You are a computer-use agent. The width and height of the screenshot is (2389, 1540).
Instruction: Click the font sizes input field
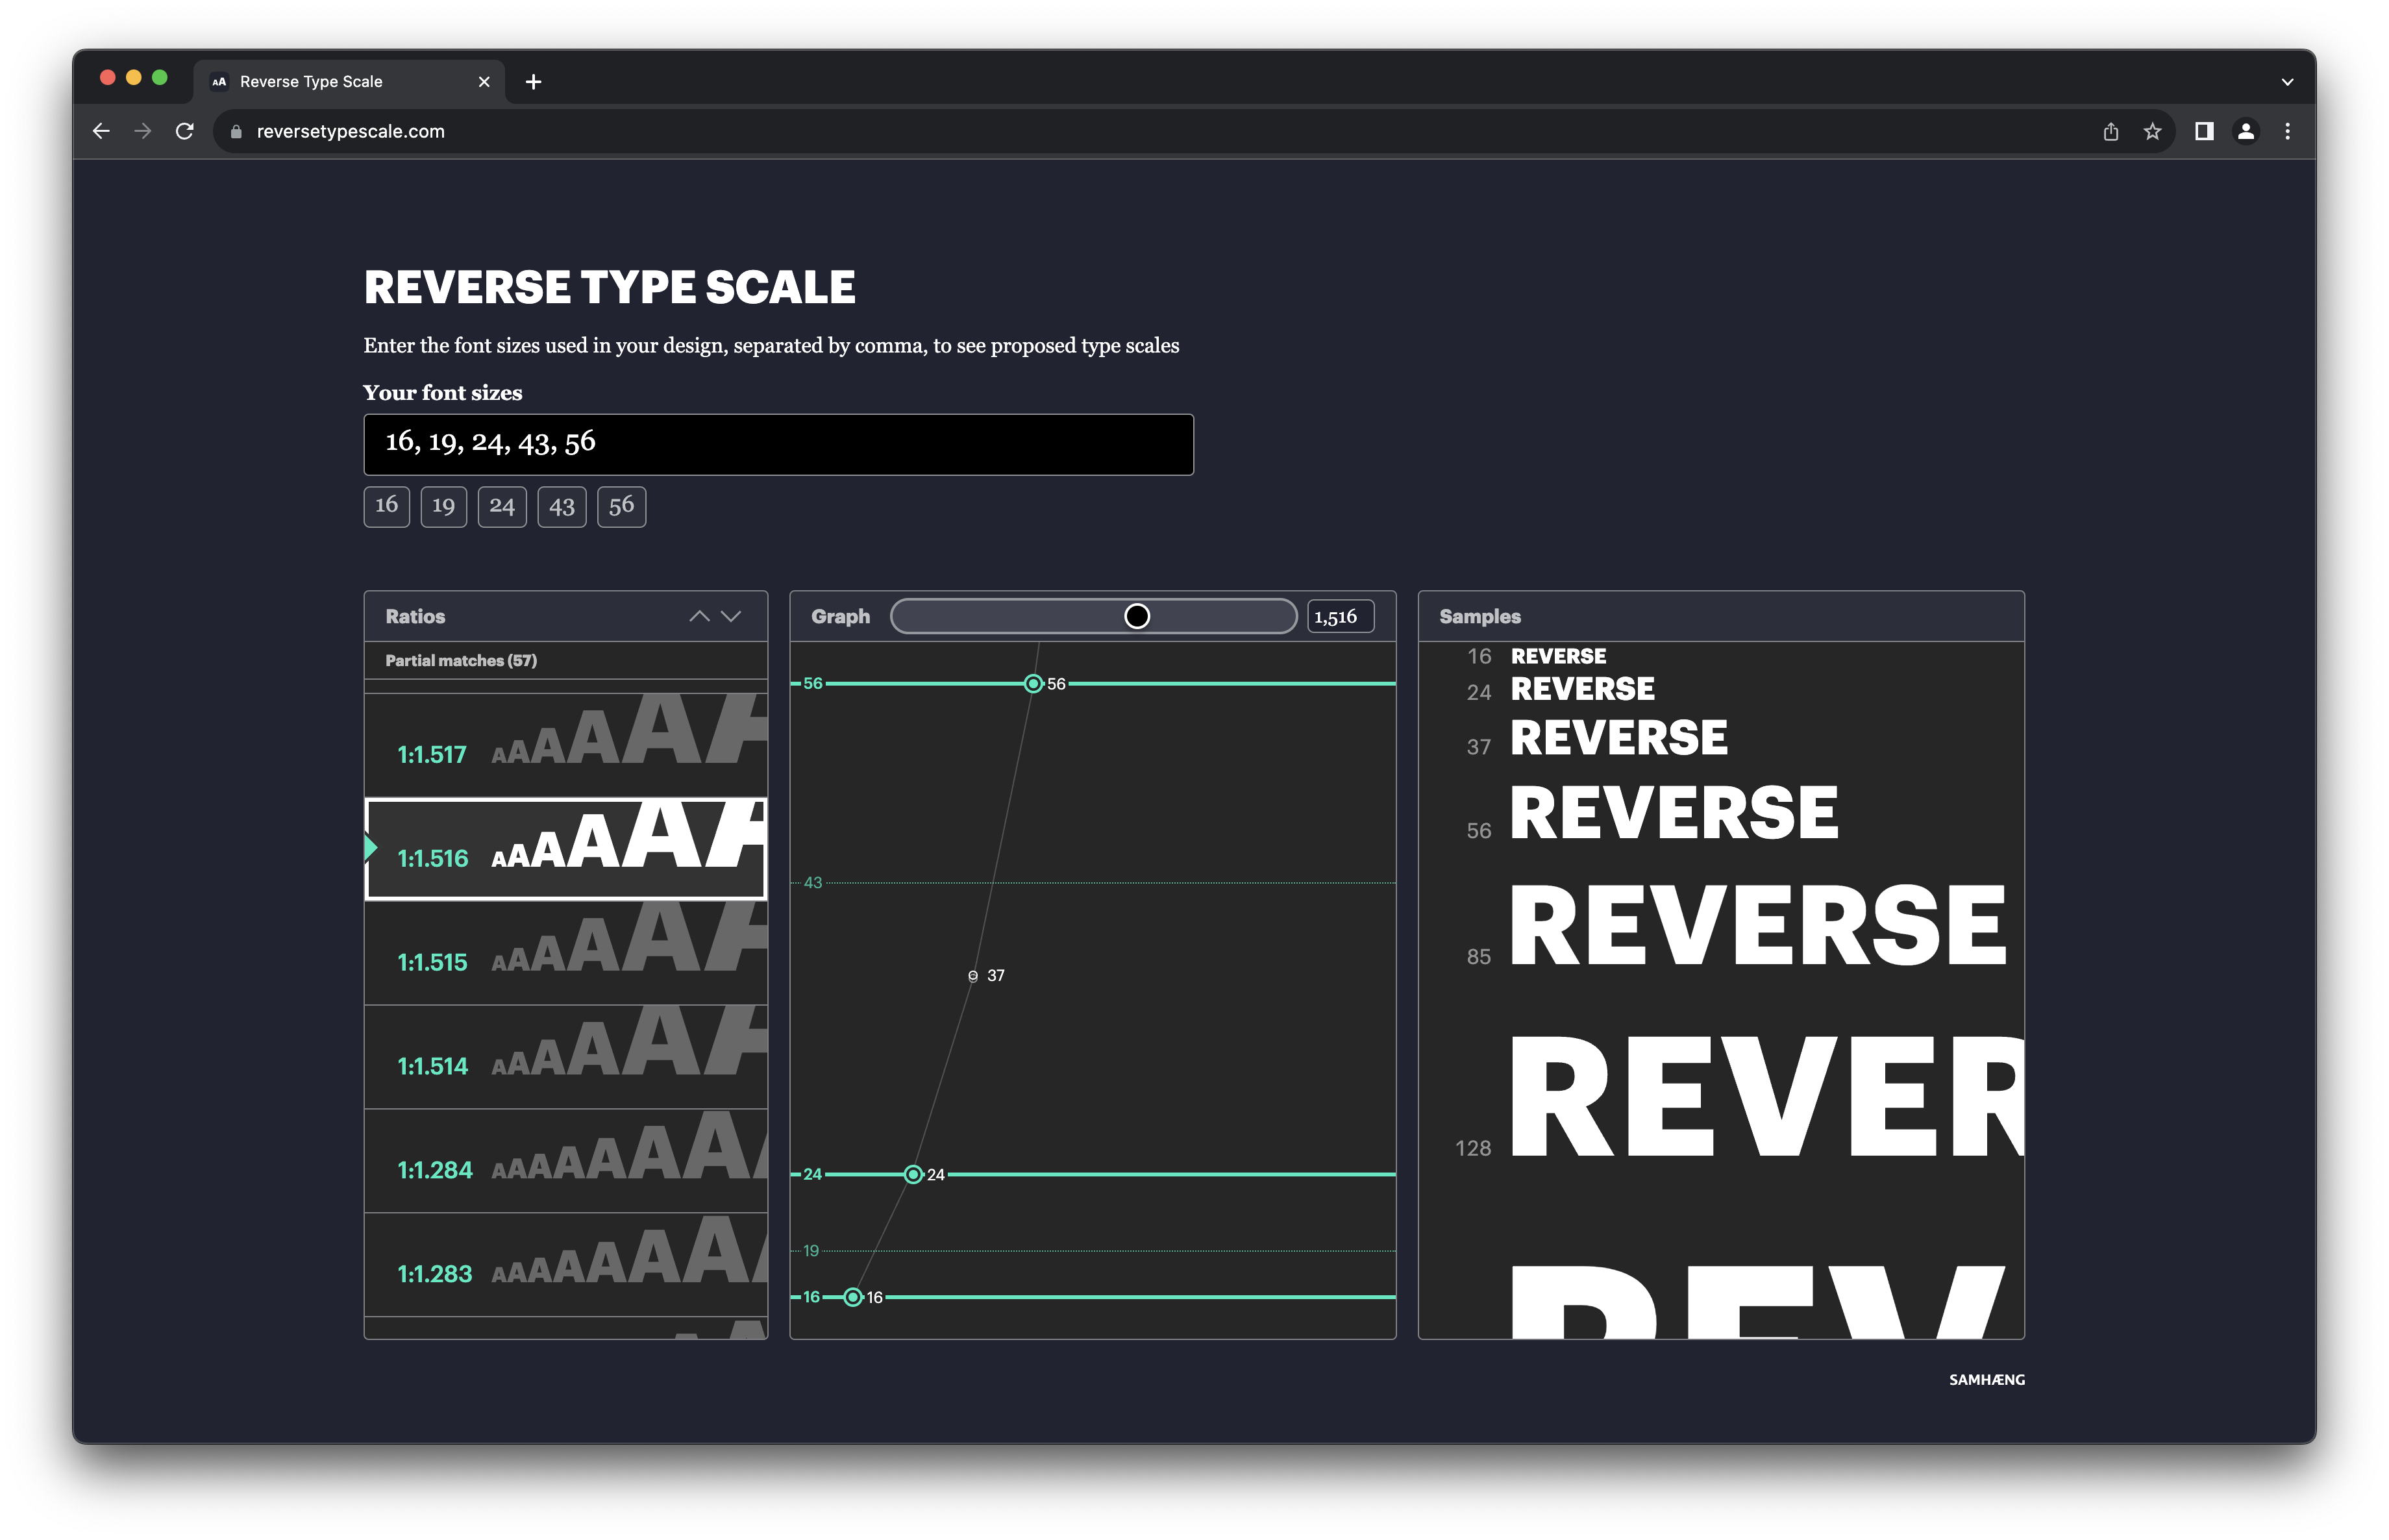pyautogui.click(x=778, y=444)
